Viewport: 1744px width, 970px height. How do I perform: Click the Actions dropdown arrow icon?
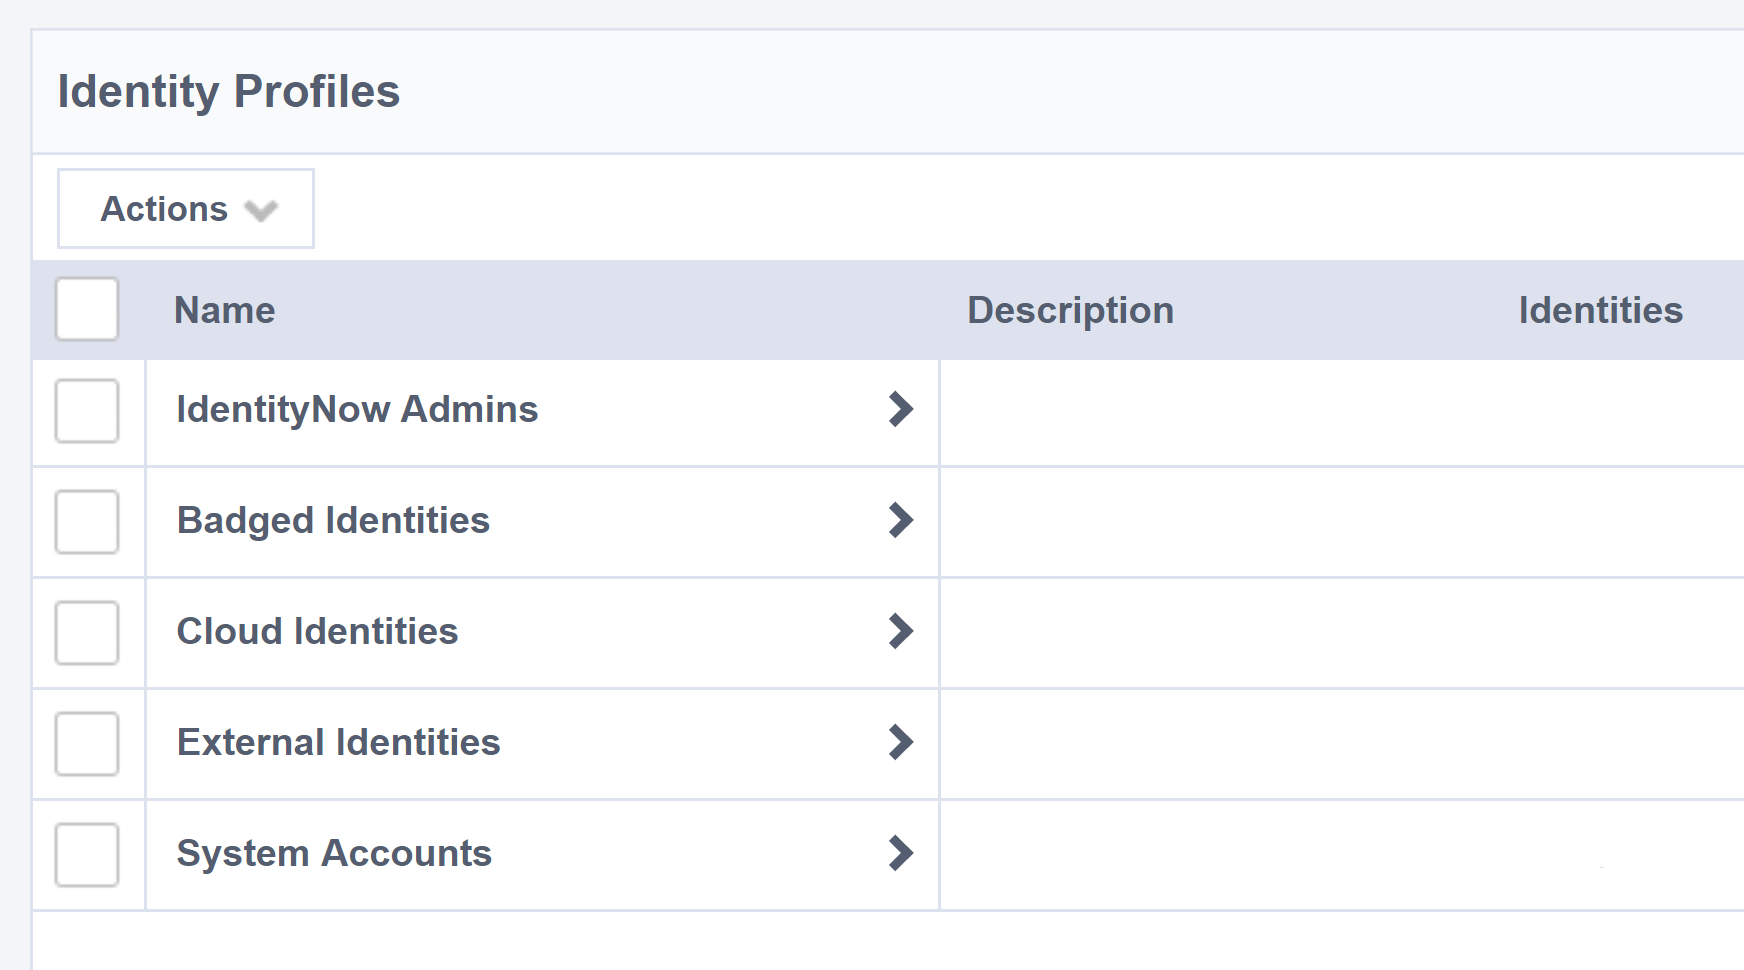click(x=262, y=211)
